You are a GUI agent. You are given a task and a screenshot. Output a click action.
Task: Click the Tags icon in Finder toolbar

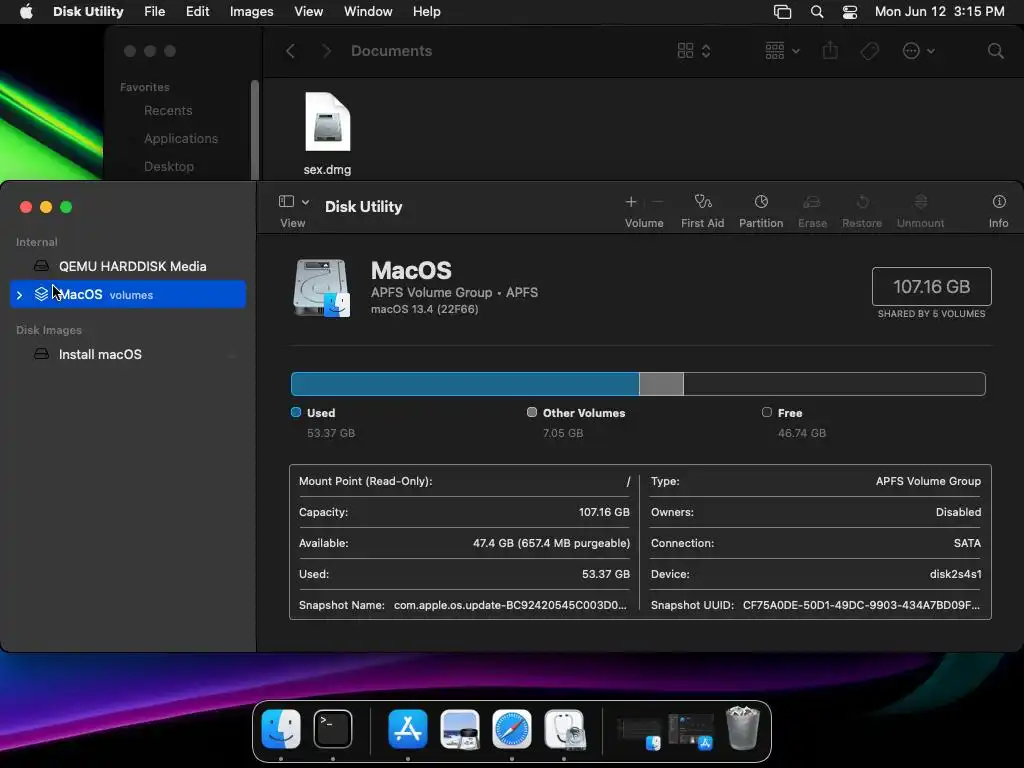869,51
